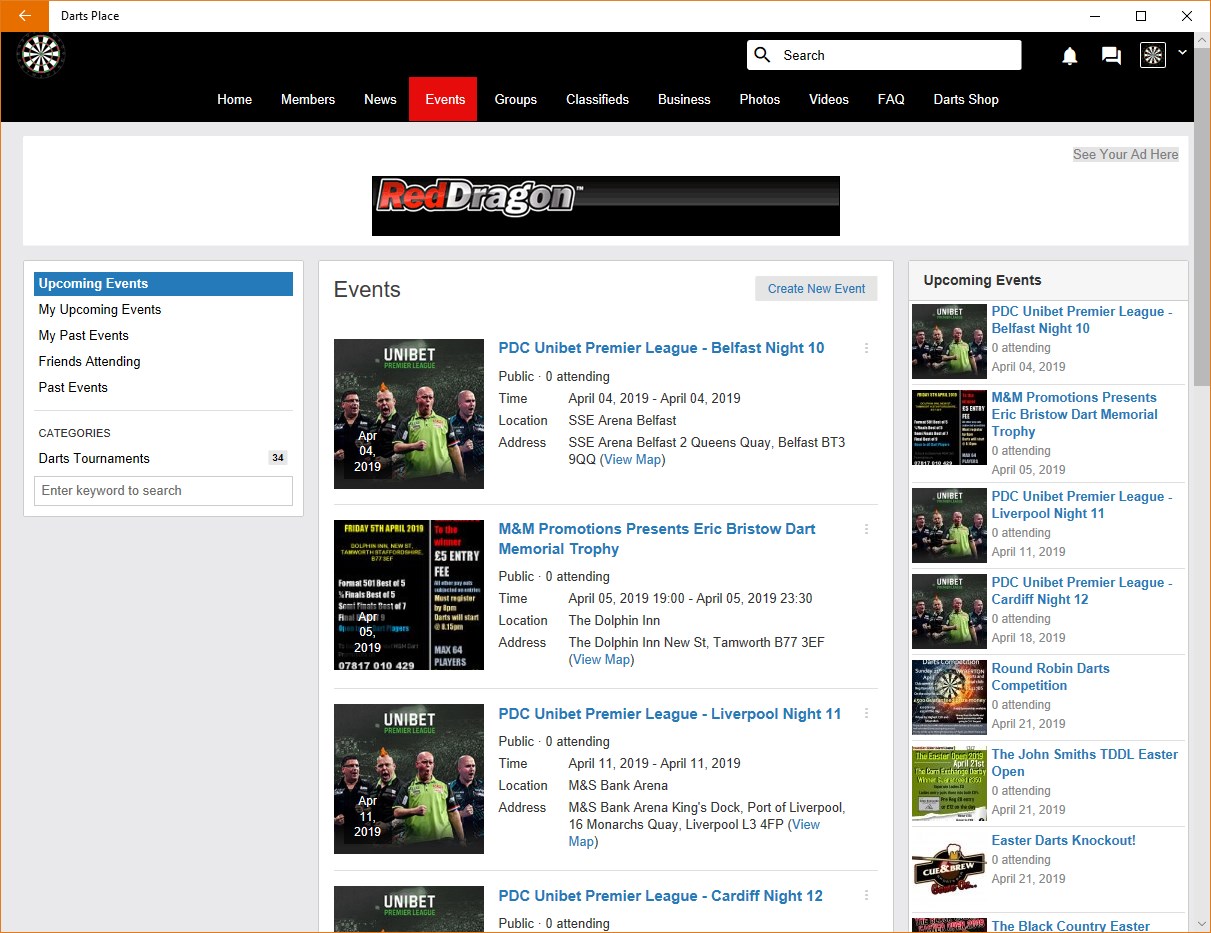Screen dimensions: 1211x933
Task: Open the Photos section
Action: pos(760,99)
